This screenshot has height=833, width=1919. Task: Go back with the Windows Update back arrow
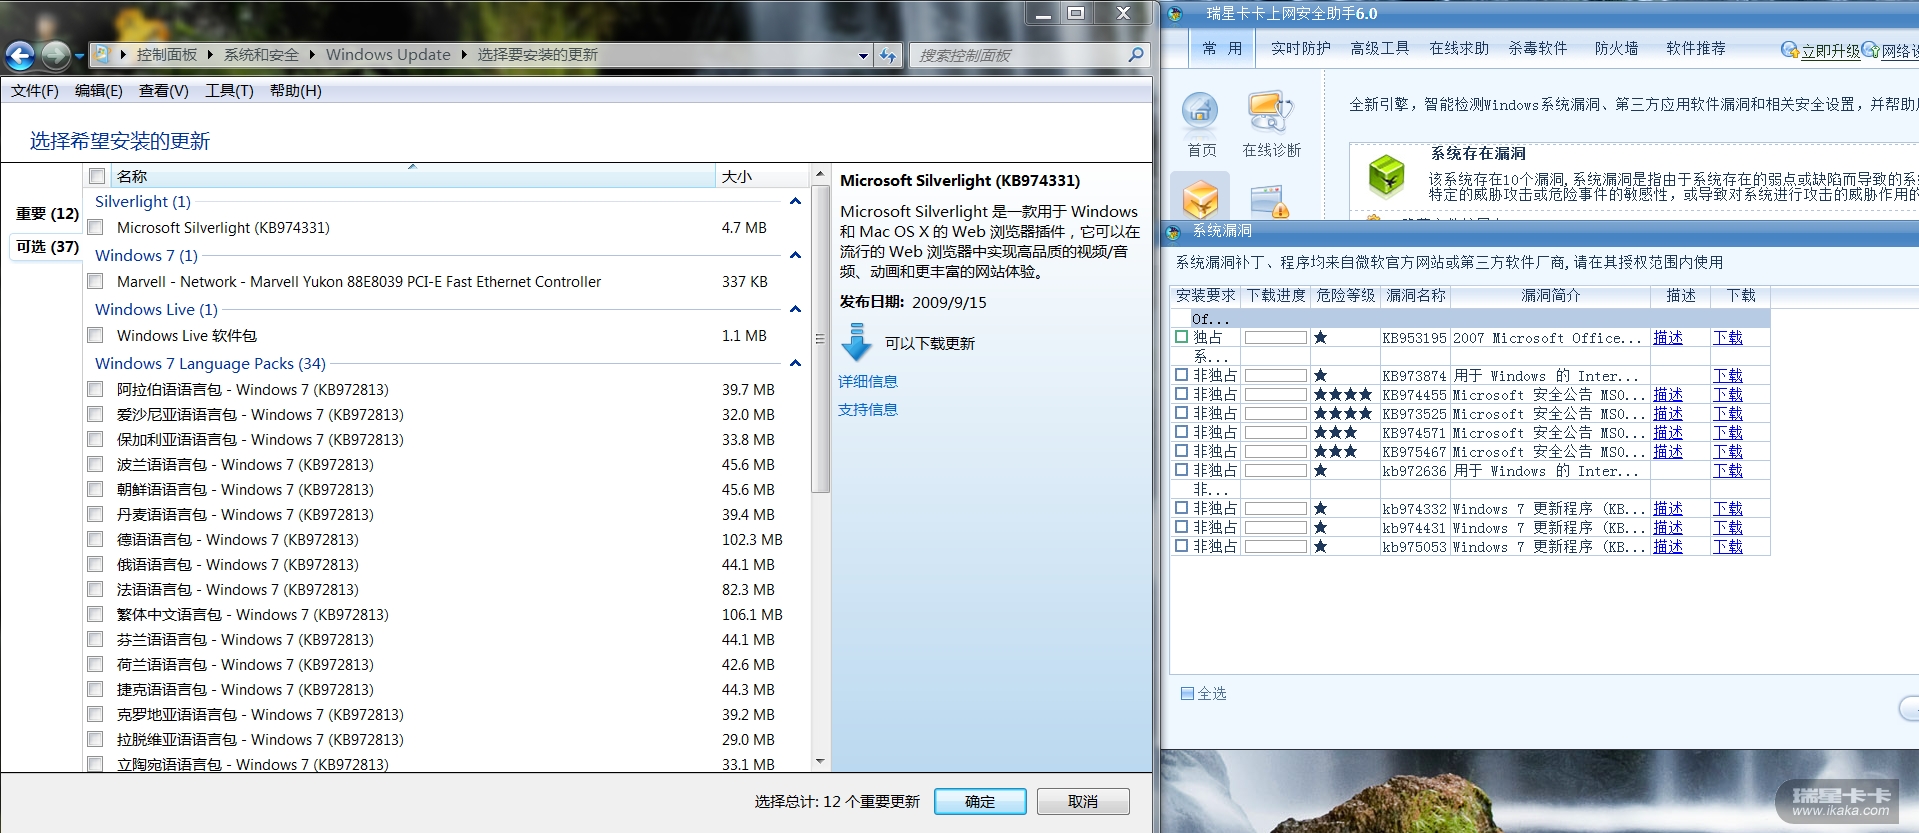(x=20, y=56)
